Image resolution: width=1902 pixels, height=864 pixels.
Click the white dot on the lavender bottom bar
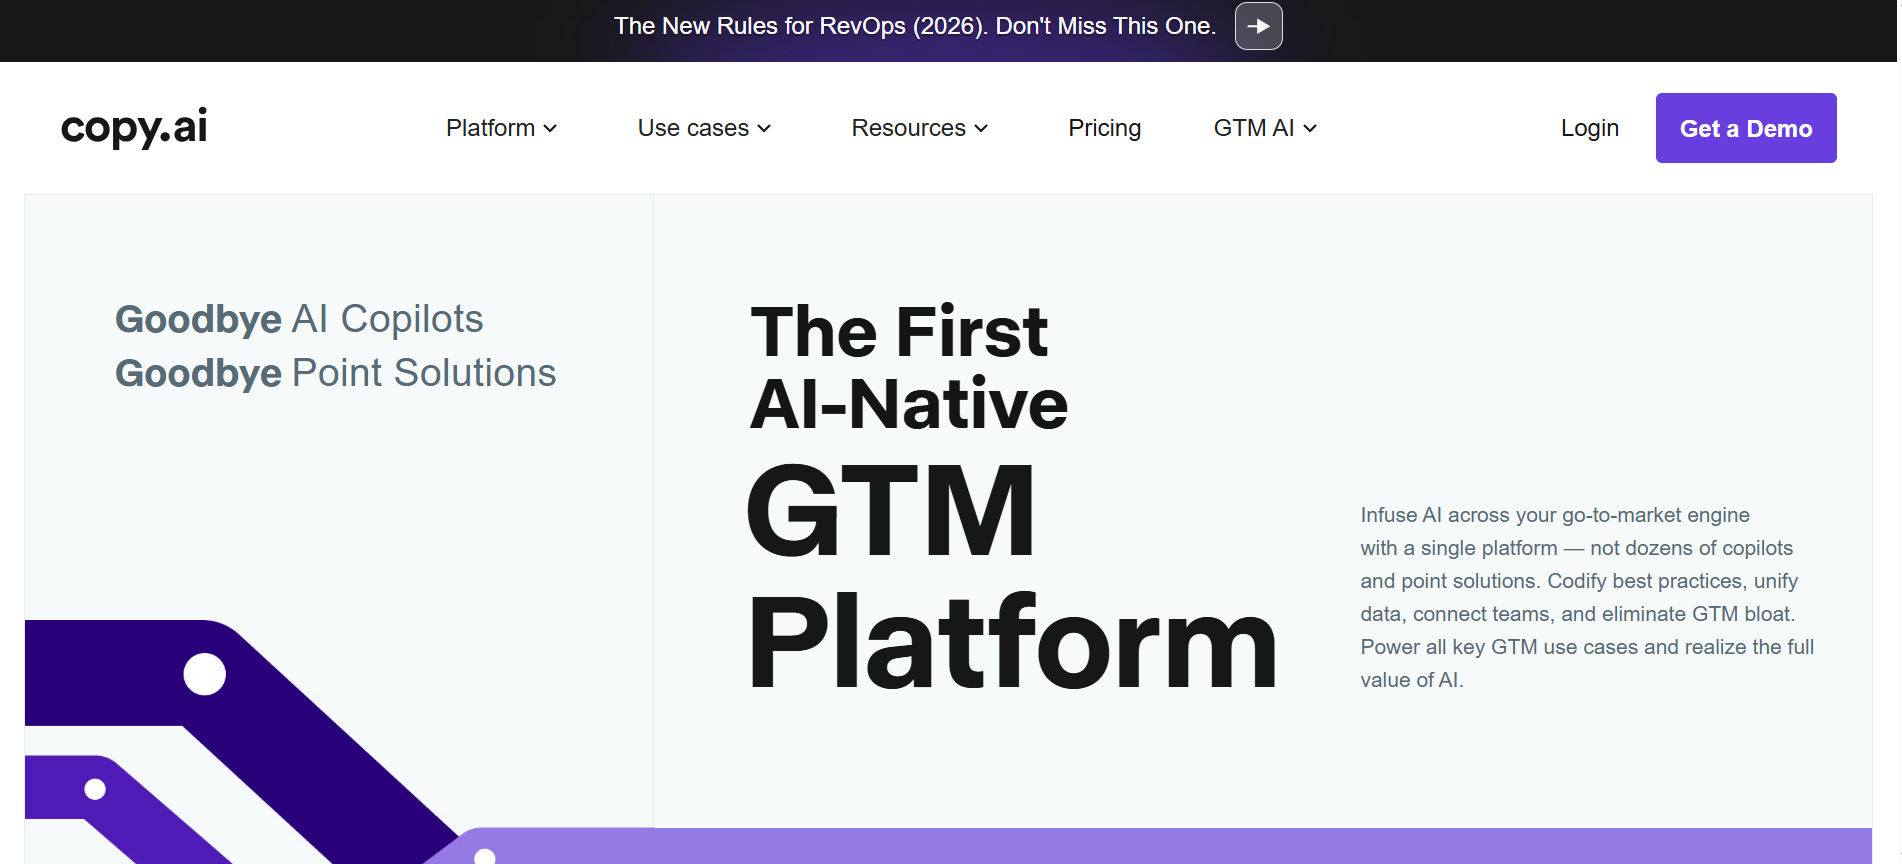[x=485, y=856]
